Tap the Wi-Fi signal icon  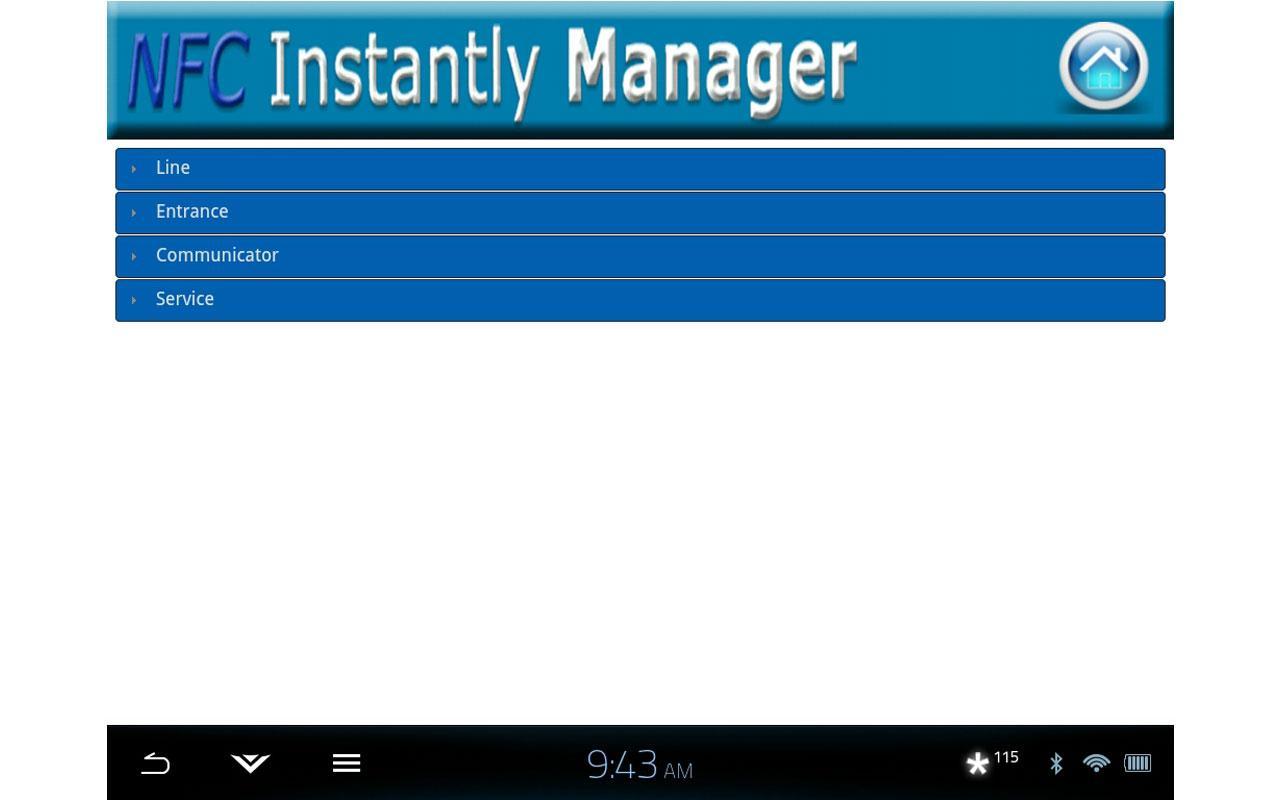pos(1096,763)
